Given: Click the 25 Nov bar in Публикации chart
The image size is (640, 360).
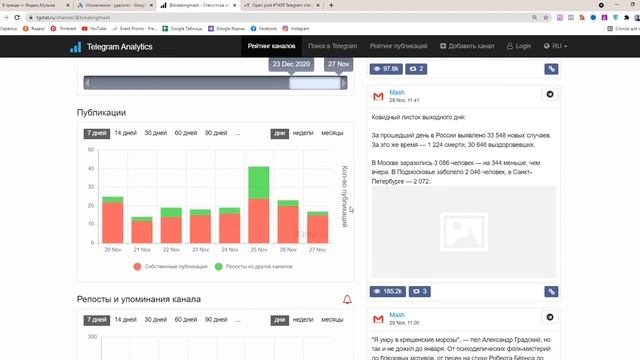Looking at the screenshot, I should [x=259, y=204].
